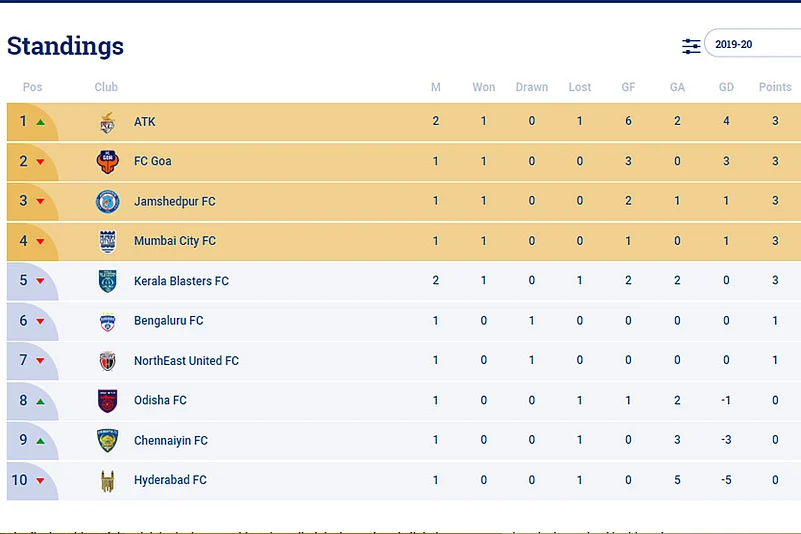The image size is (801, 534).
Task: Click the Bengaluru FC club logo
Action: 107,321
